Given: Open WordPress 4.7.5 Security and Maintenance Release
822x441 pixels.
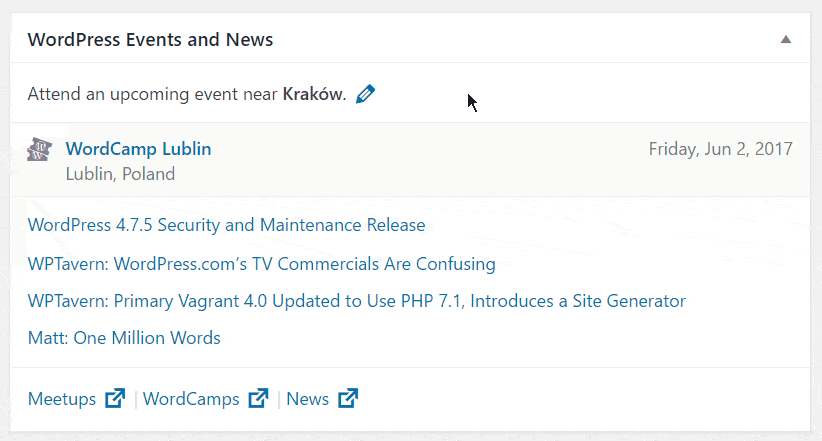Looking at the screenshot, I should coord(226,225).
